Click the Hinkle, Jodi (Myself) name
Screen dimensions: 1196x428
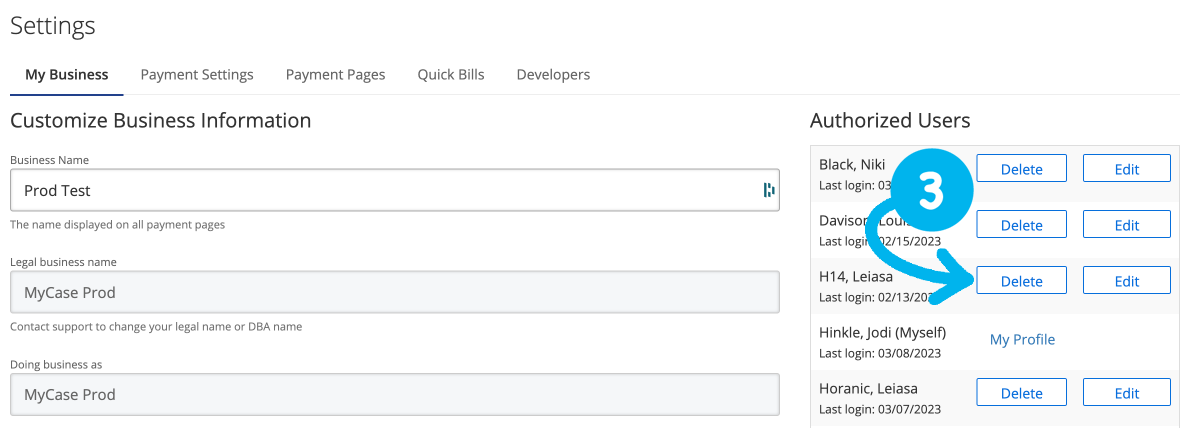(x=882, y=332)
